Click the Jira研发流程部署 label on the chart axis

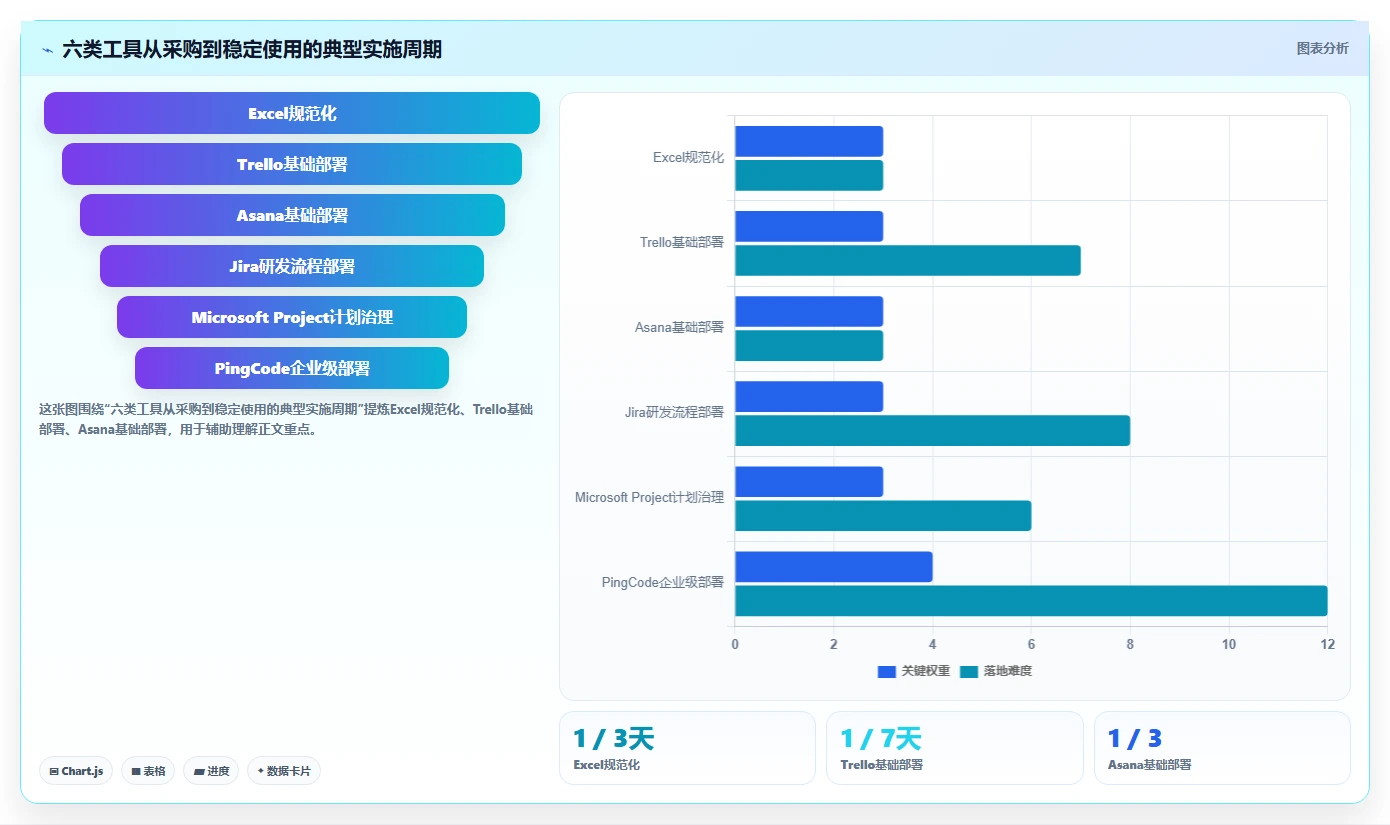click(674, 413)
